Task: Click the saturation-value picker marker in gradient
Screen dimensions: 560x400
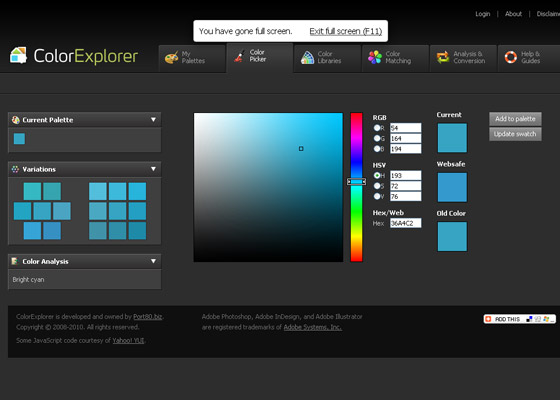Action: point(301,149)
